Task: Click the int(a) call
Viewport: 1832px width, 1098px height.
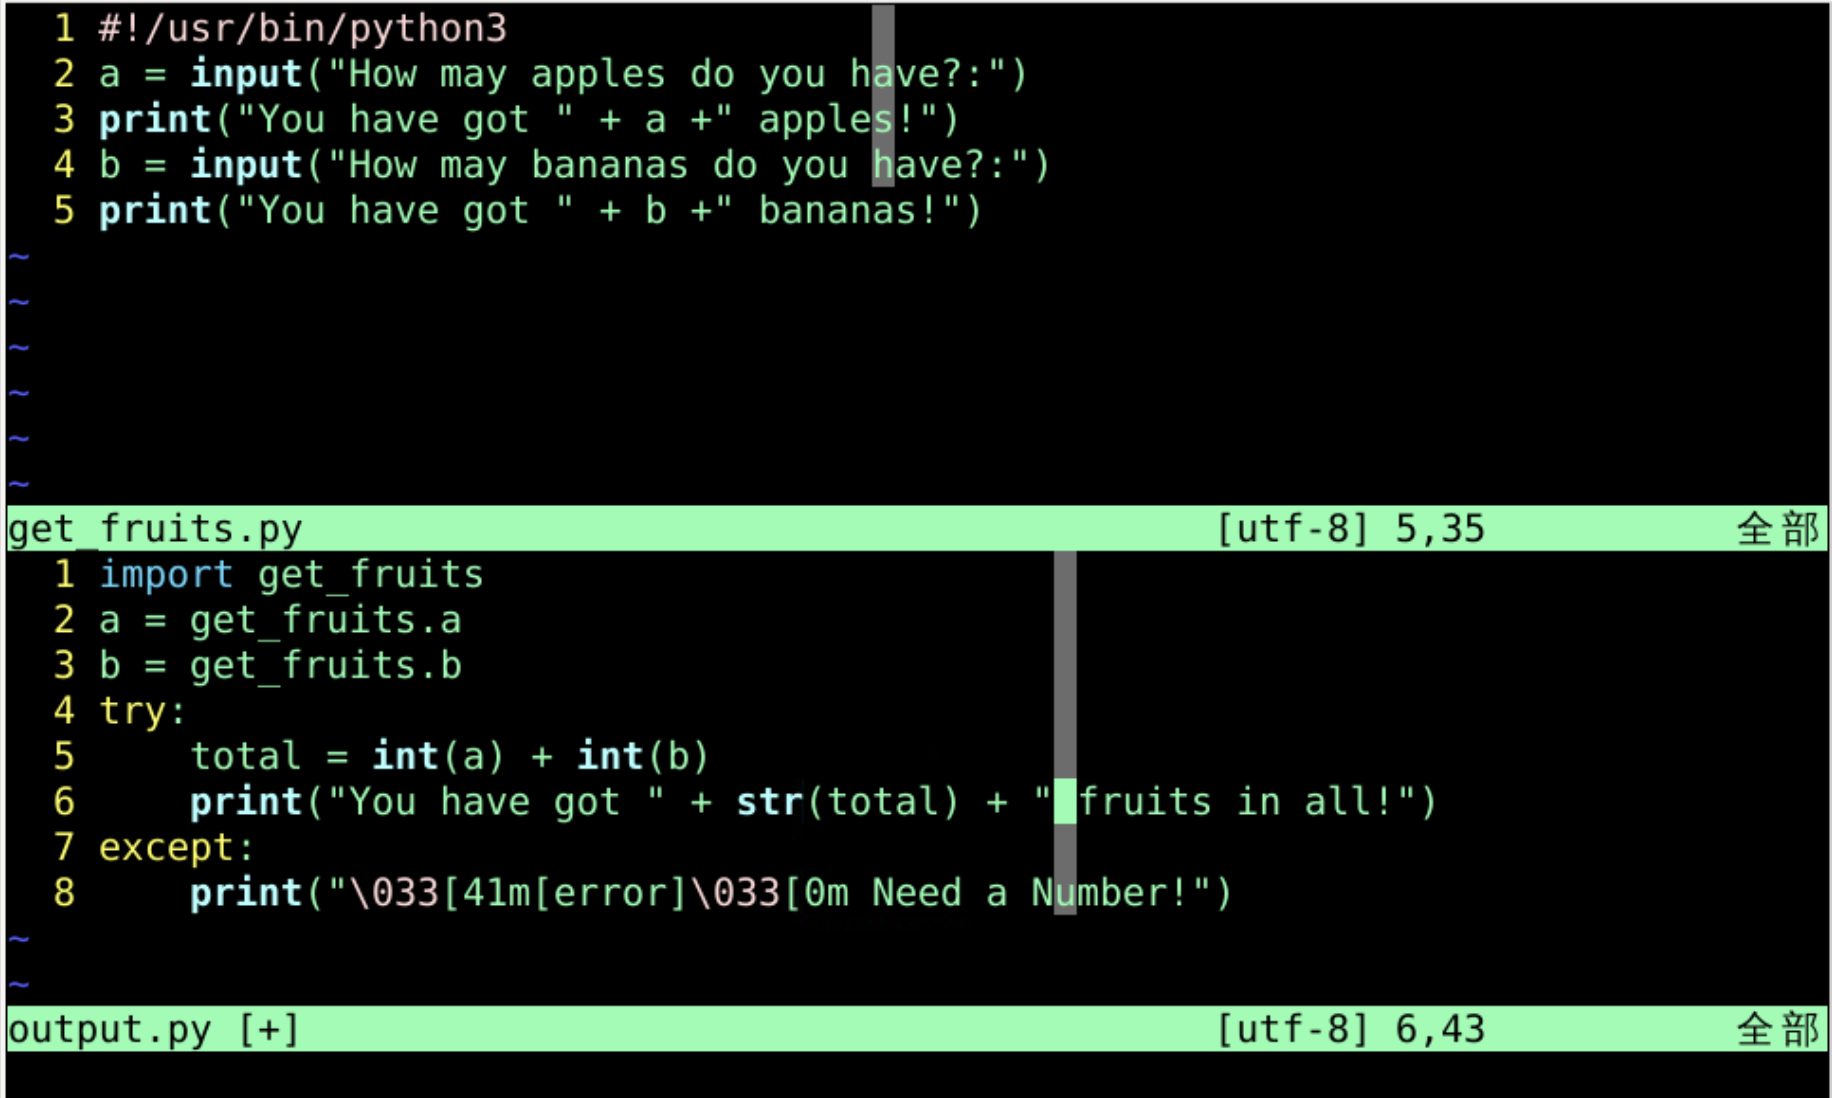Action: tap(438, 757)
